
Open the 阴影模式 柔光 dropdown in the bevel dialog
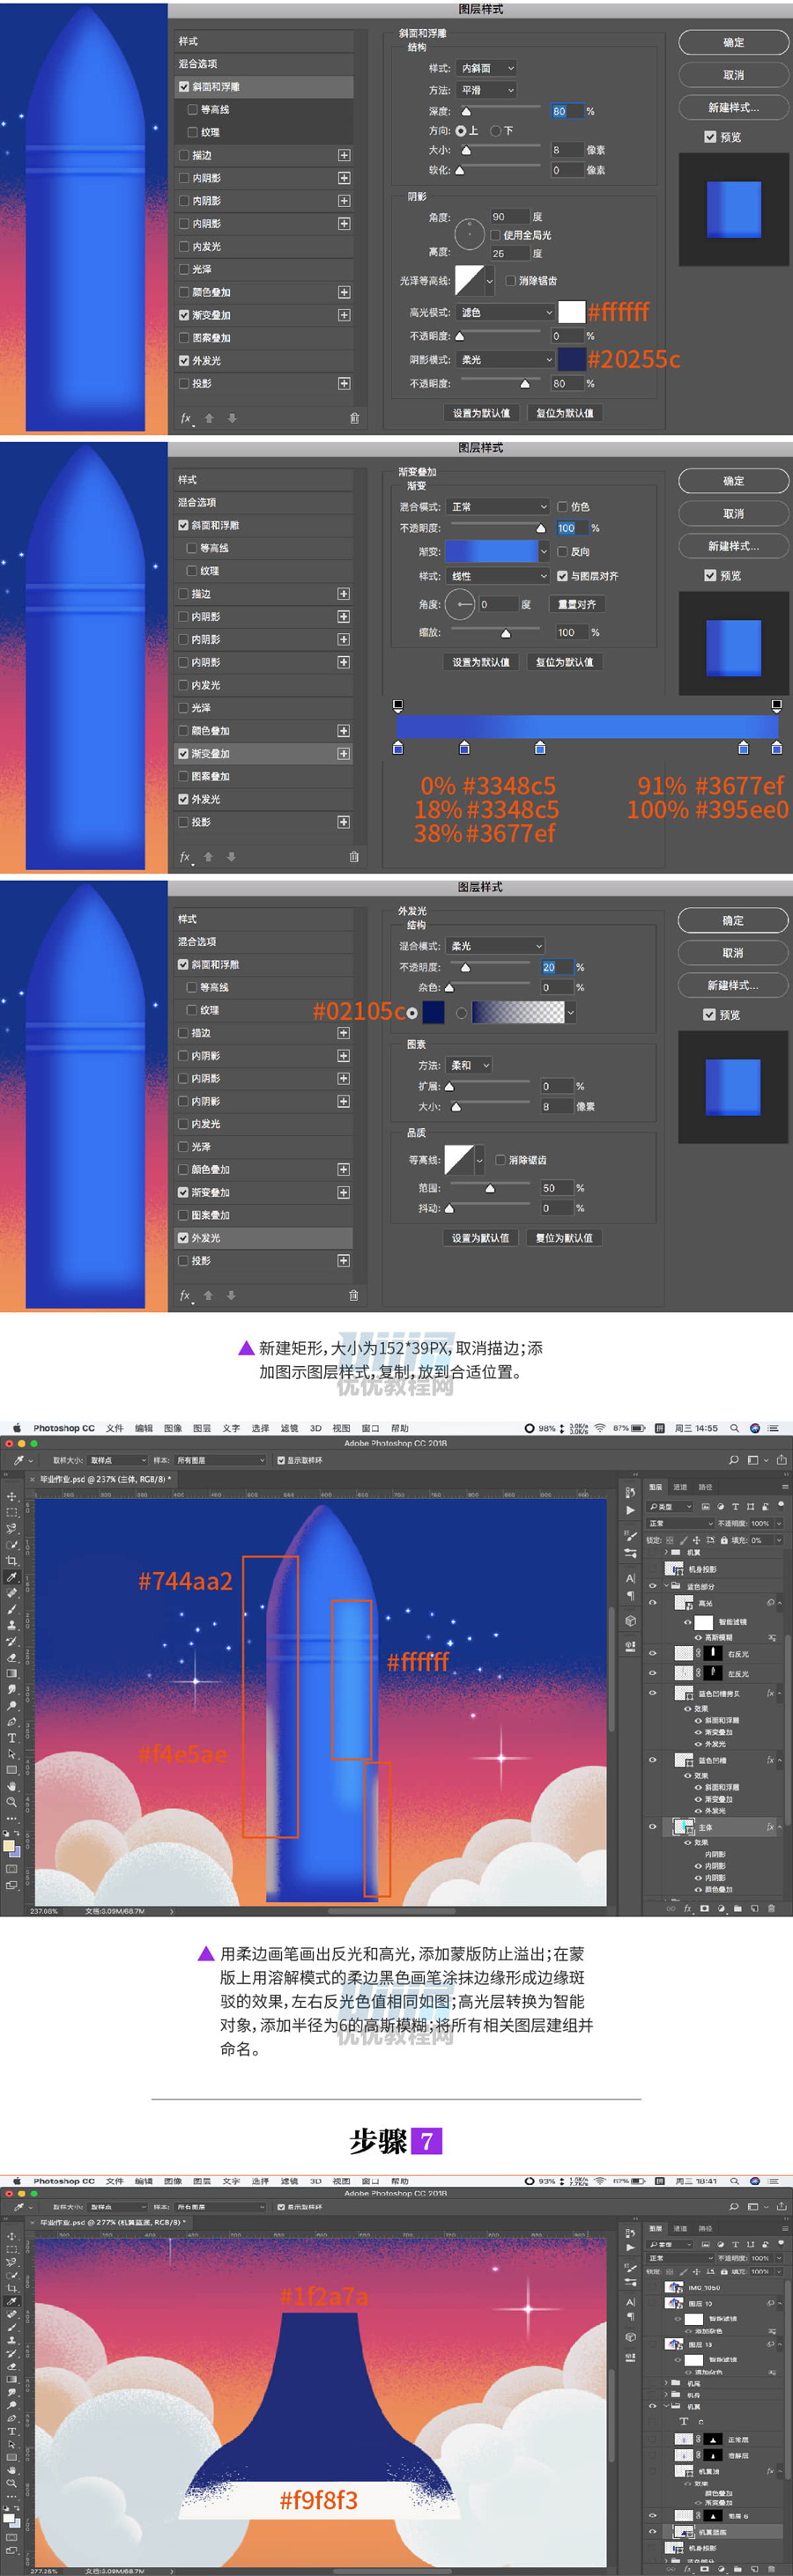tap(506, 359)
